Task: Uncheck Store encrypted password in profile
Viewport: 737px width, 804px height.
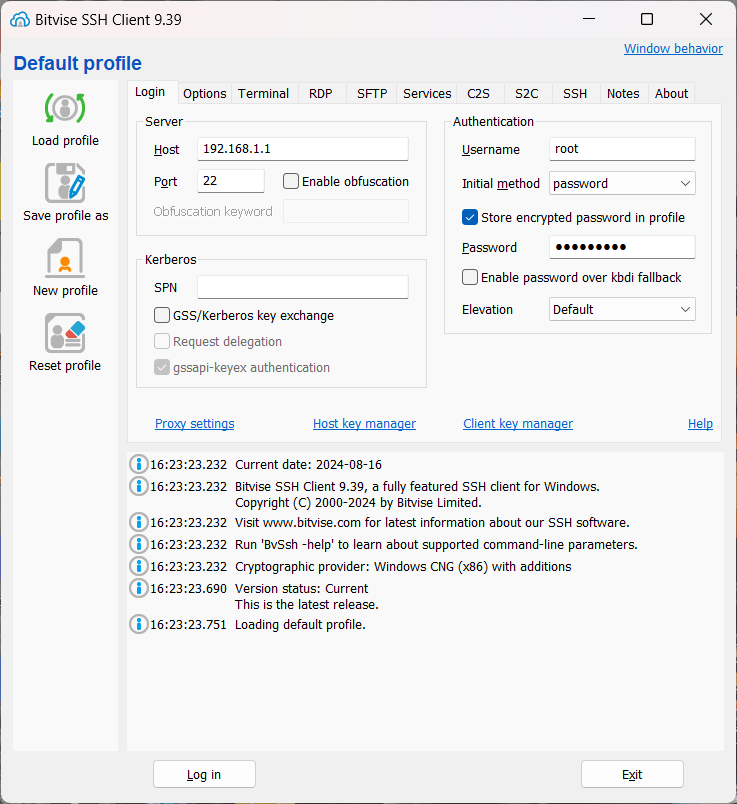Action: tap(470, 217)
